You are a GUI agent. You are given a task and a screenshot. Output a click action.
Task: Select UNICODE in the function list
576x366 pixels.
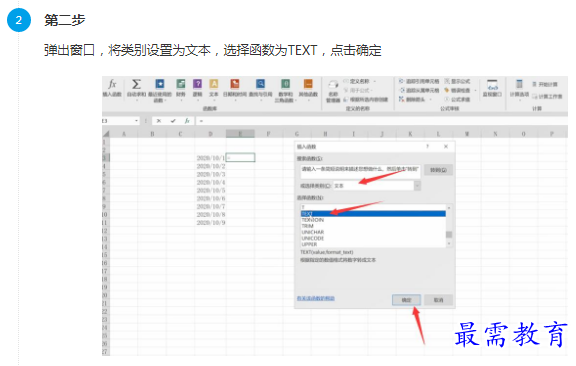tap(373, 238)
